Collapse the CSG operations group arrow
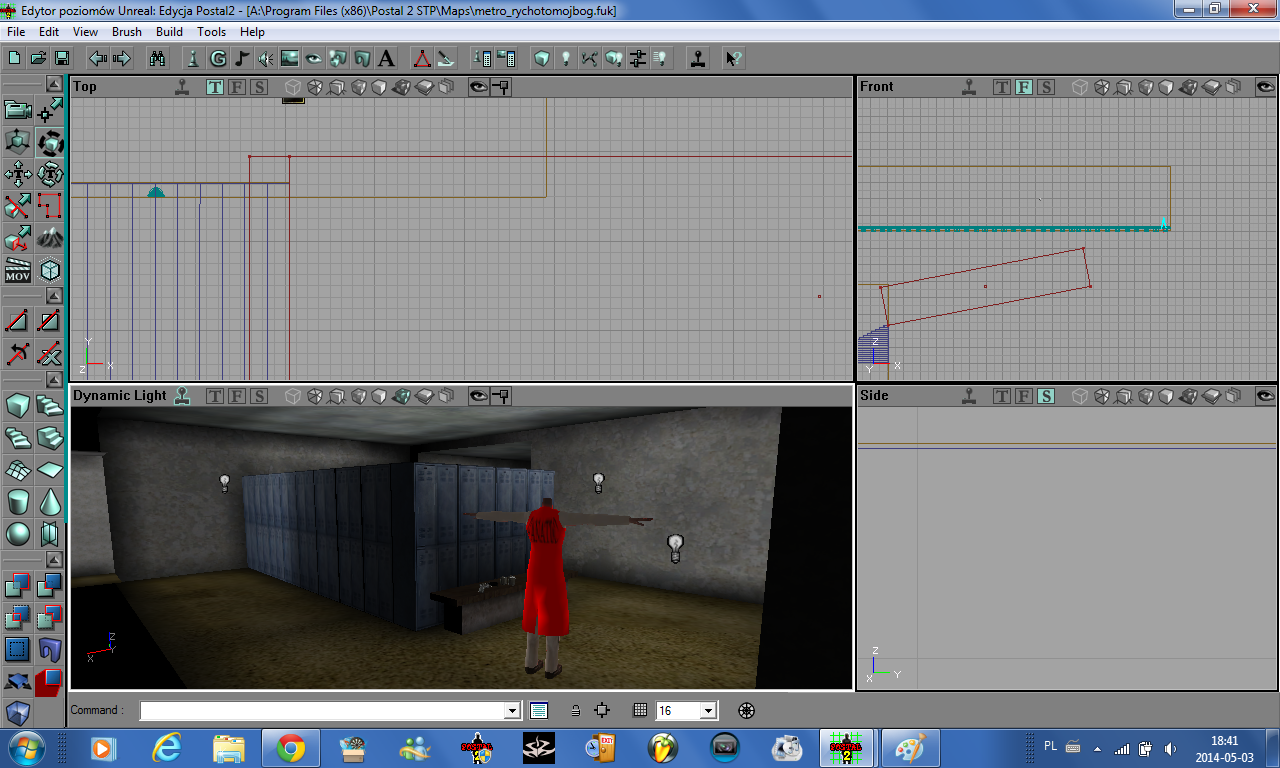1280x768 pixels. tap(54, 560)
